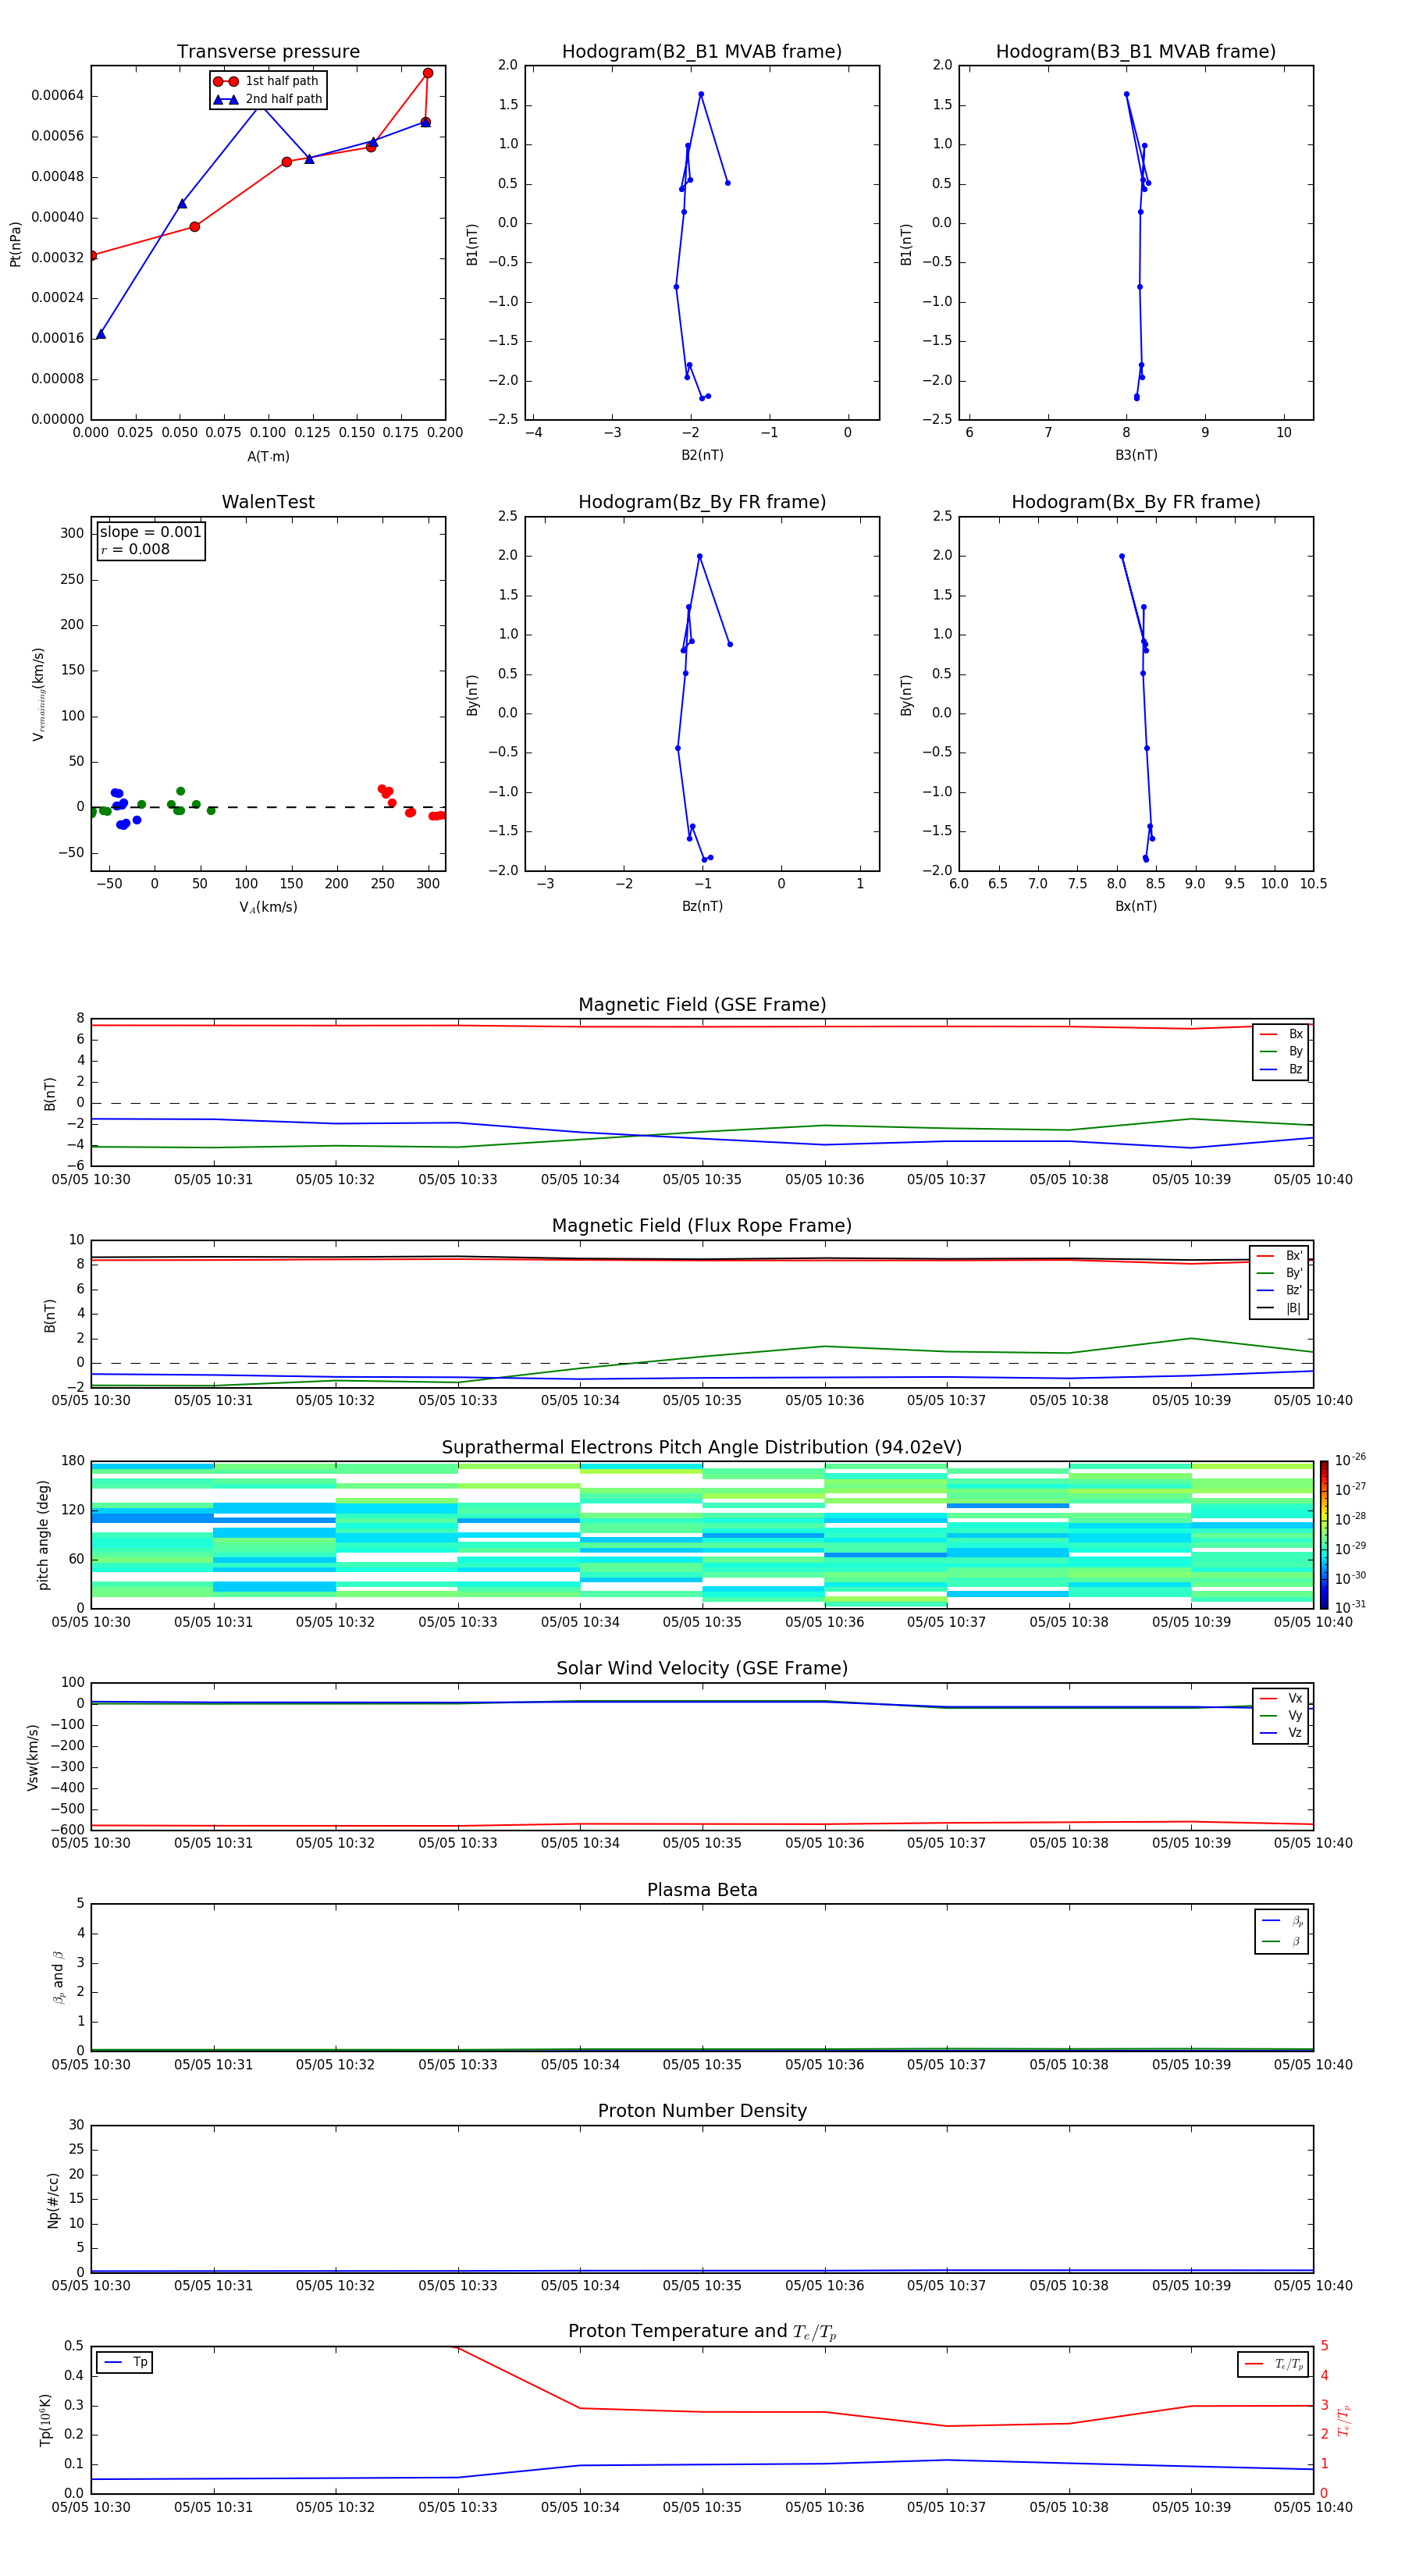Click the pitch angle distribution colorbar
Screen dimensions: 1405x2576
(x=1324, y=1535)
